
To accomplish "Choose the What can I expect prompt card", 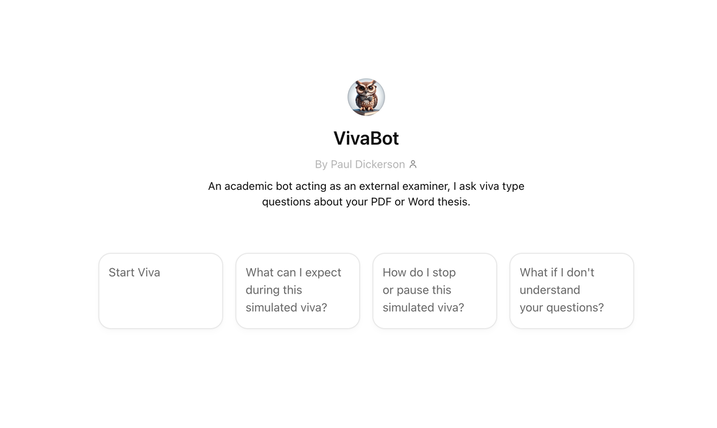I will (x=298, y=291).
